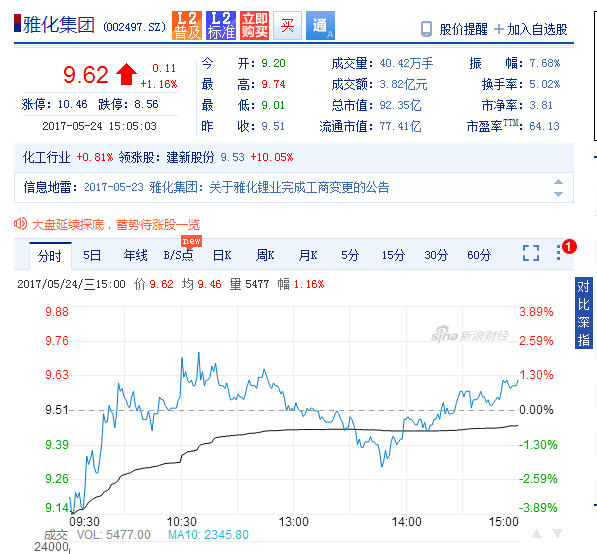The image size is (597, 554).
Task: Click the 10:30 time axis label
Action: click(182, 522)
